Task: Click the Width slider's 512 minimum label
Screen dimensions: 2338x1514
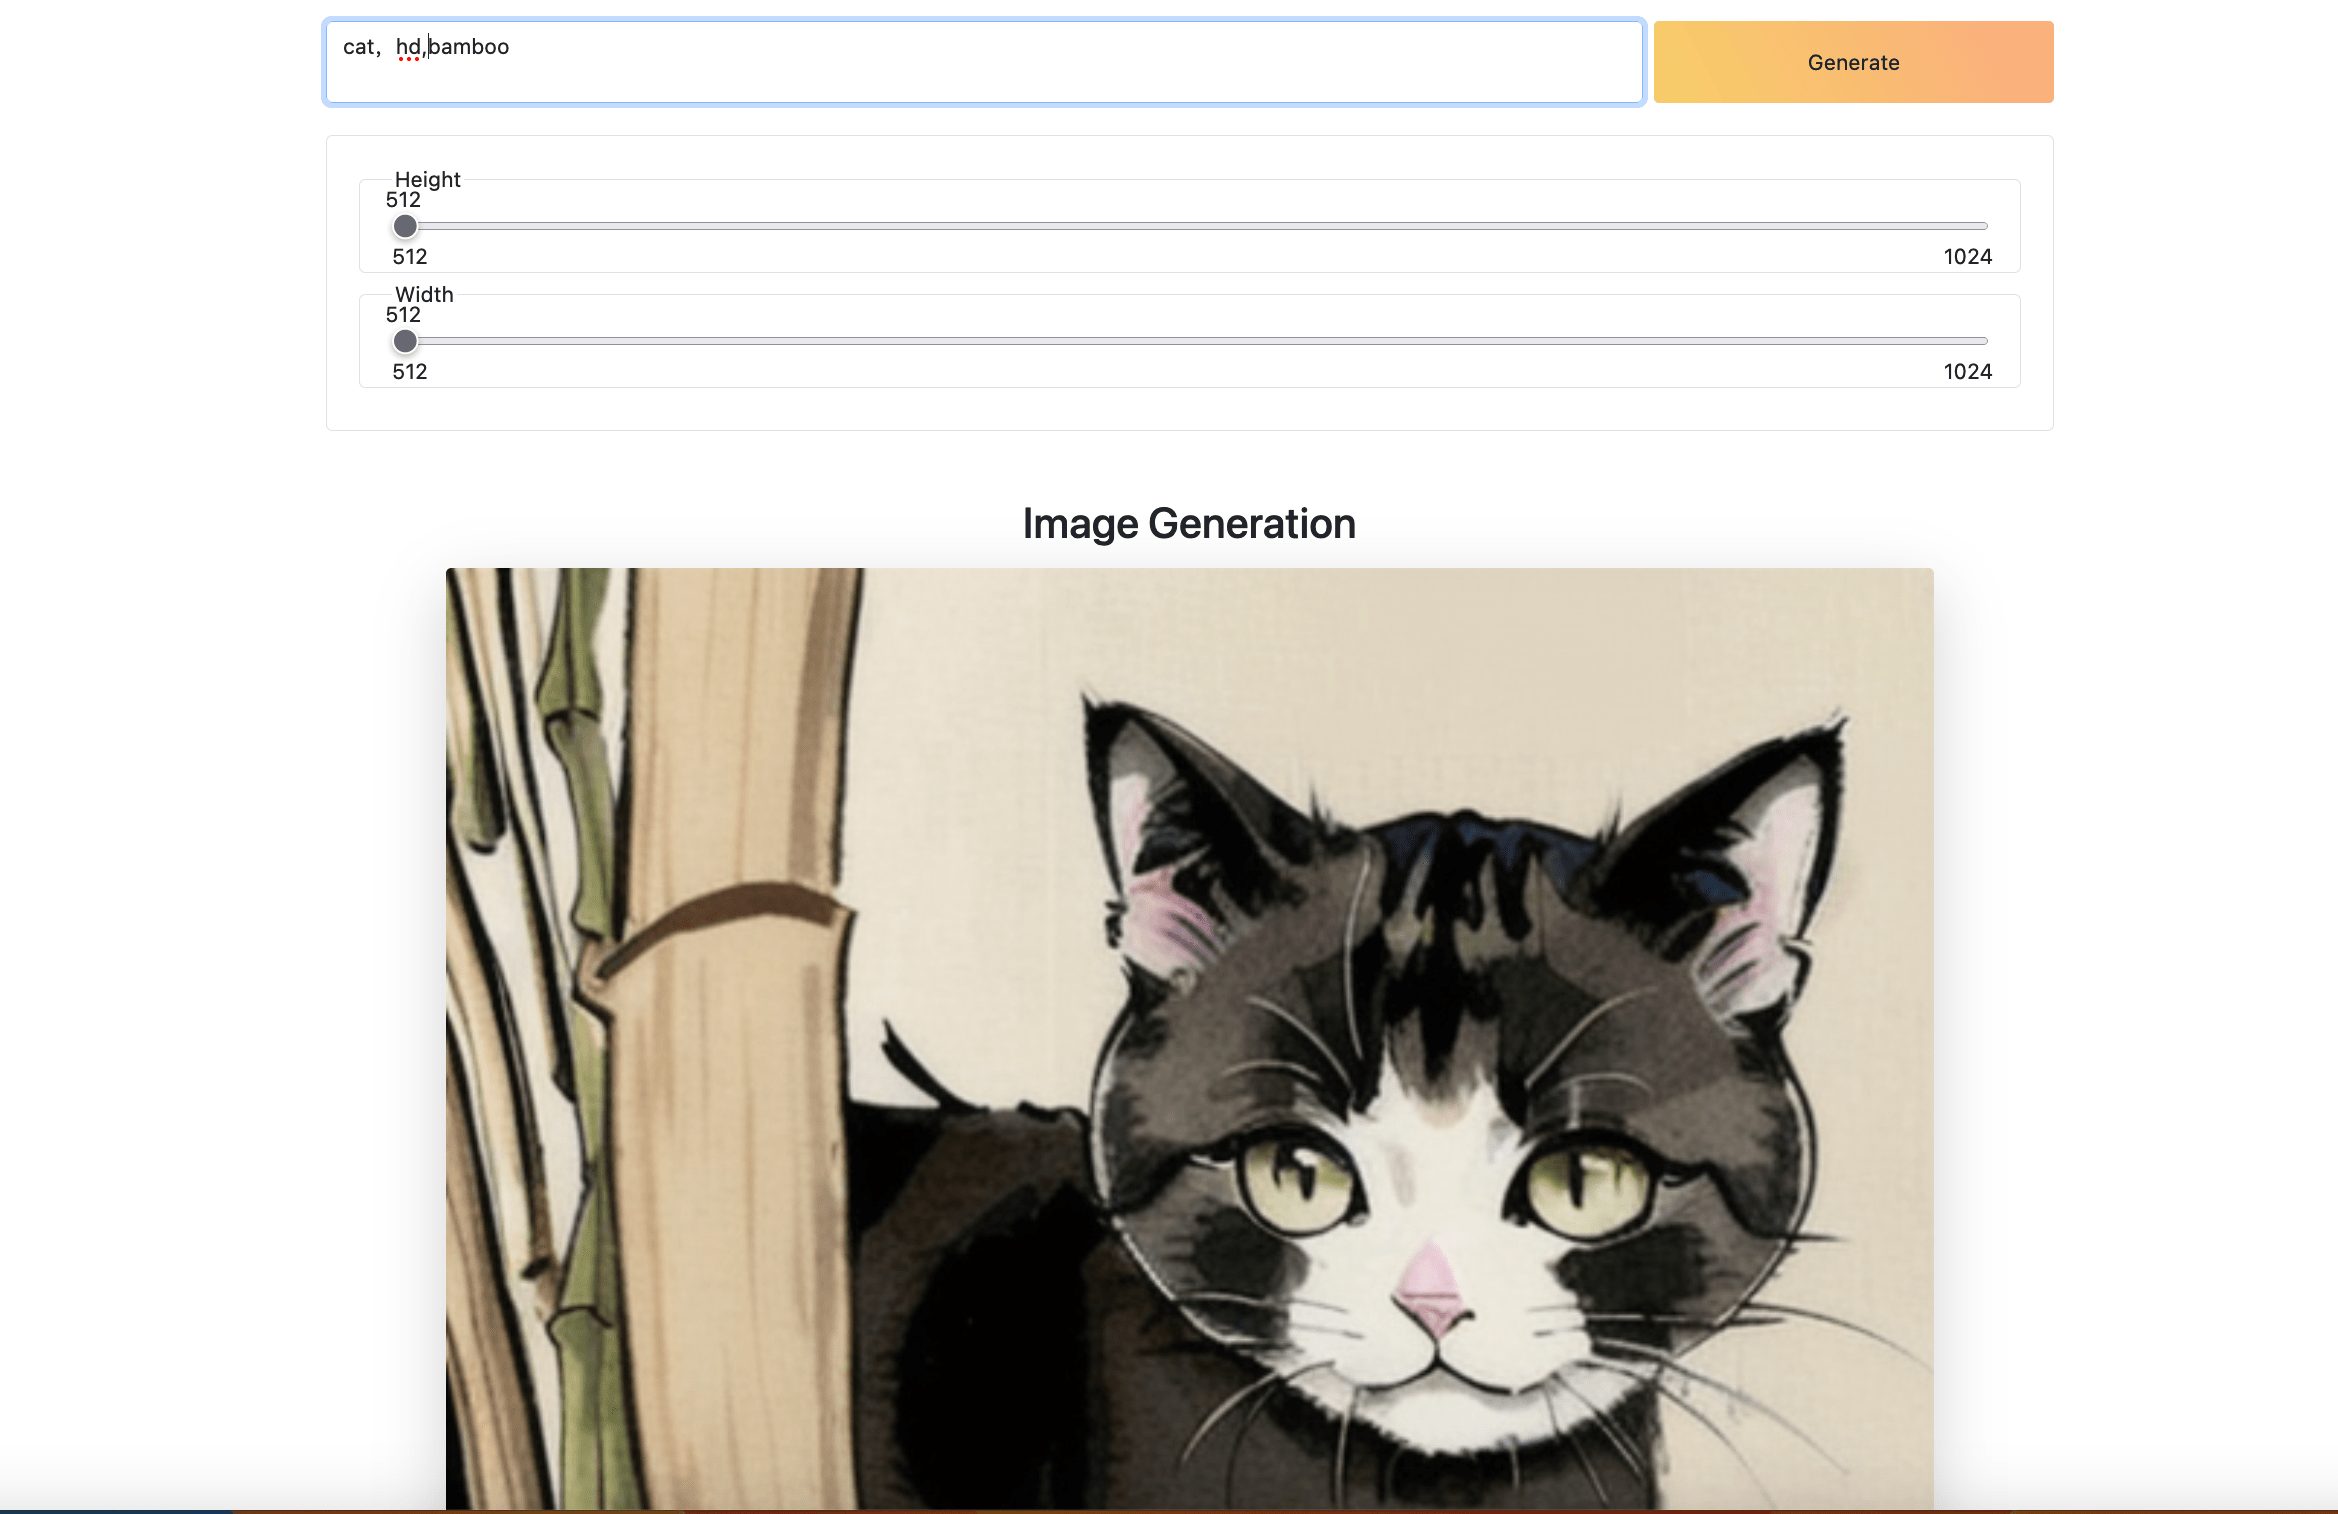Action: 409,372
